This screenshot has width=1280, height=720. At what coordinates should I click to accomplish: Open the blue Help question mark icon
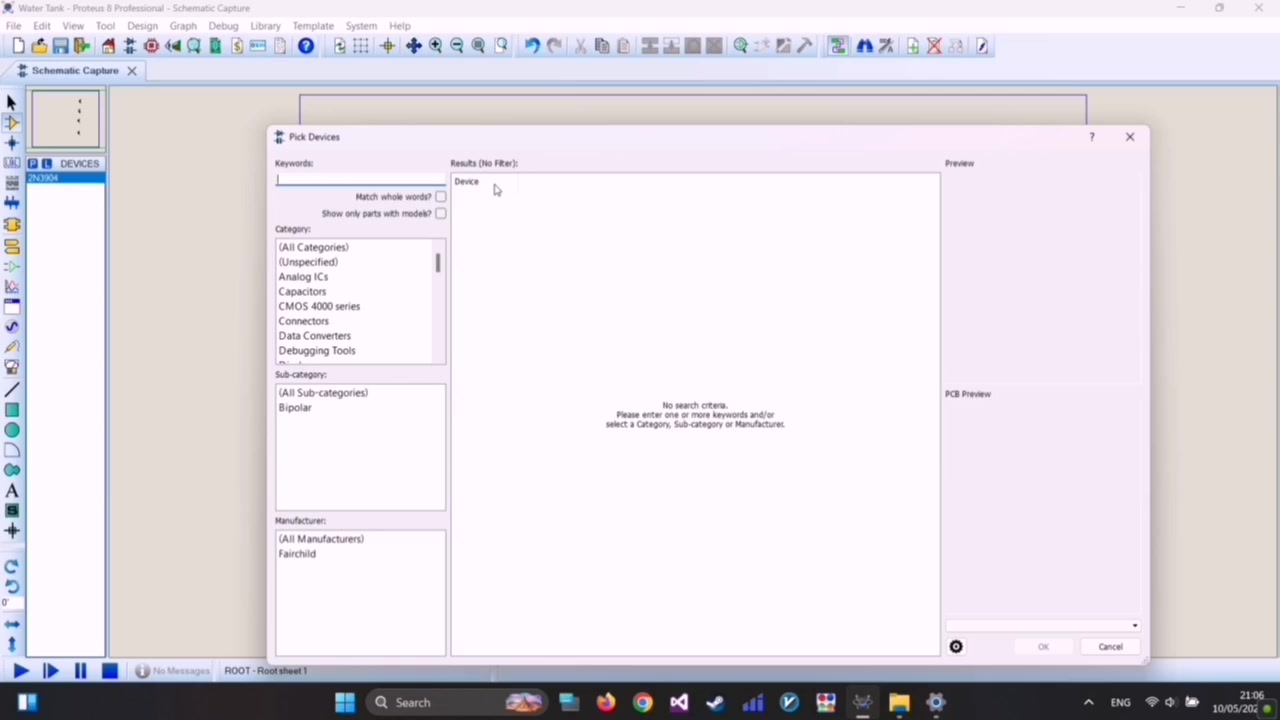pyautogui.click(x=306, y=46)
